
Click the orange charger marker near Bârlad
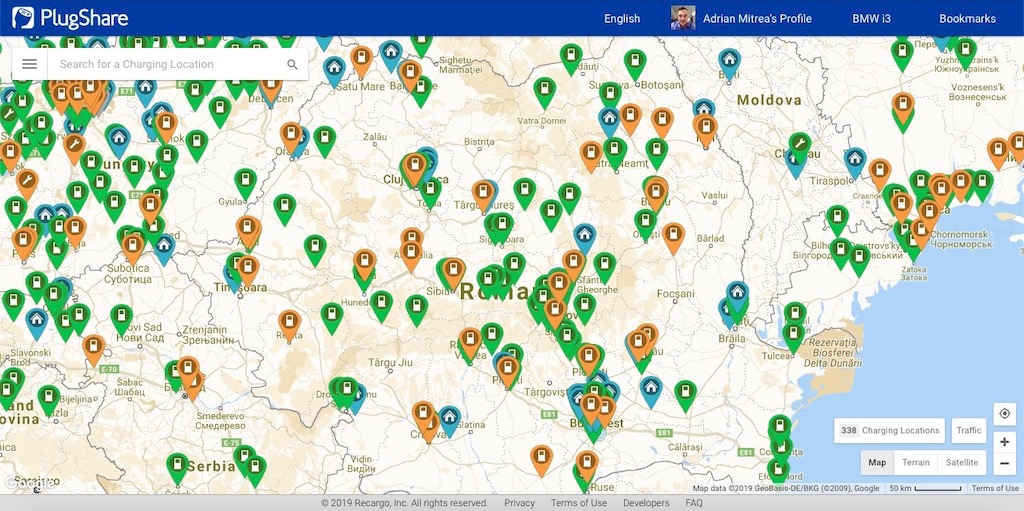673,235
